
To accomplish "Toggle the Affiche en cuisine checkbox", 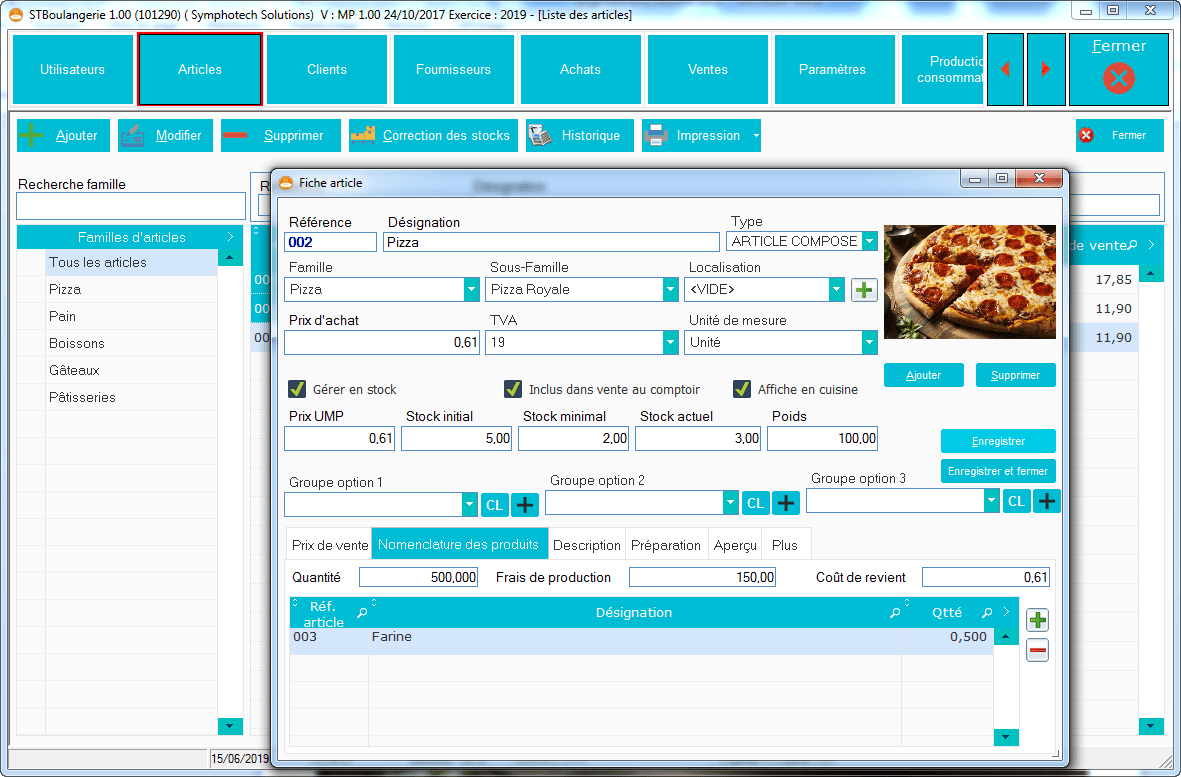I will [x=742, y=389].
